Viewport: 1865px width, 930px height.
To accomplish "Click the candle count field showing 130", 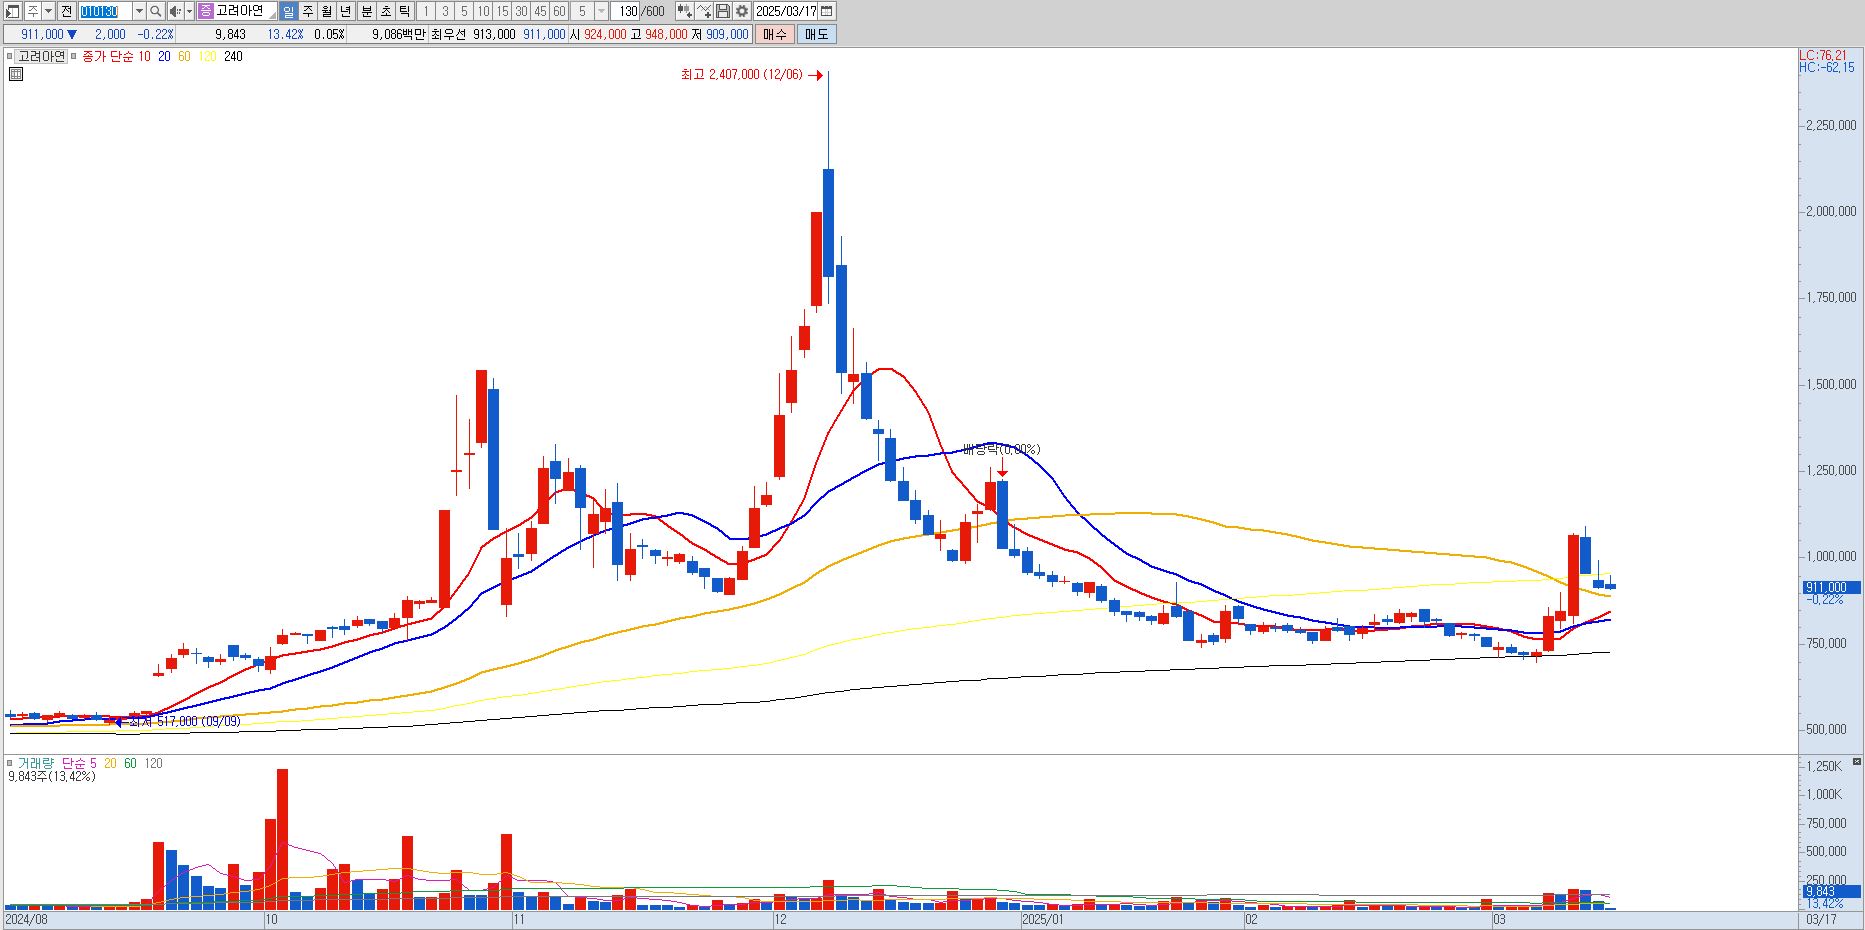I will click(627, 11).
